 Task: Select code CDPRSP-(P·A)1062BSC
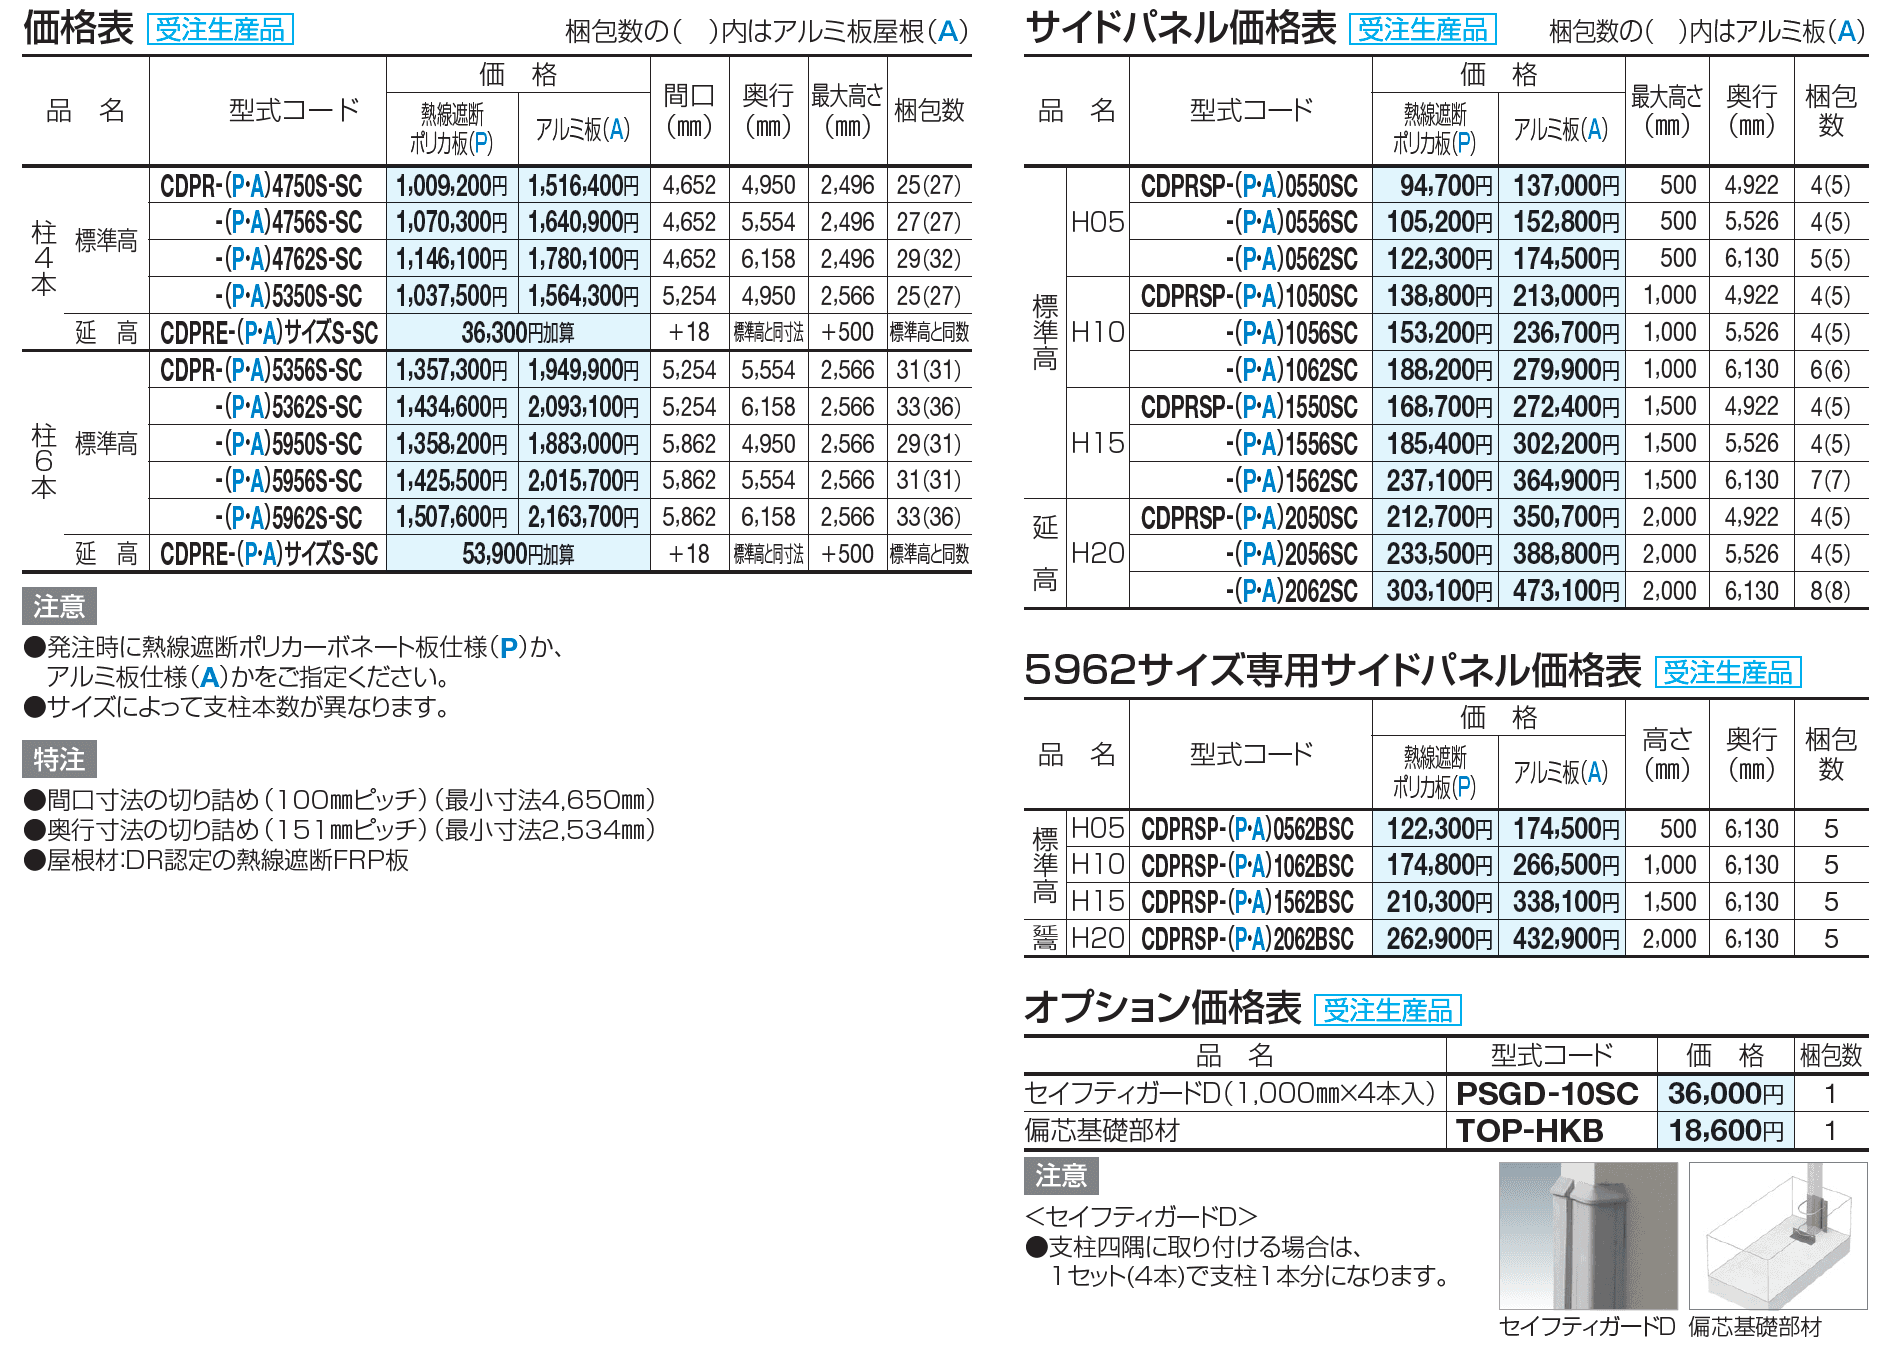(x=1248, y=866)
